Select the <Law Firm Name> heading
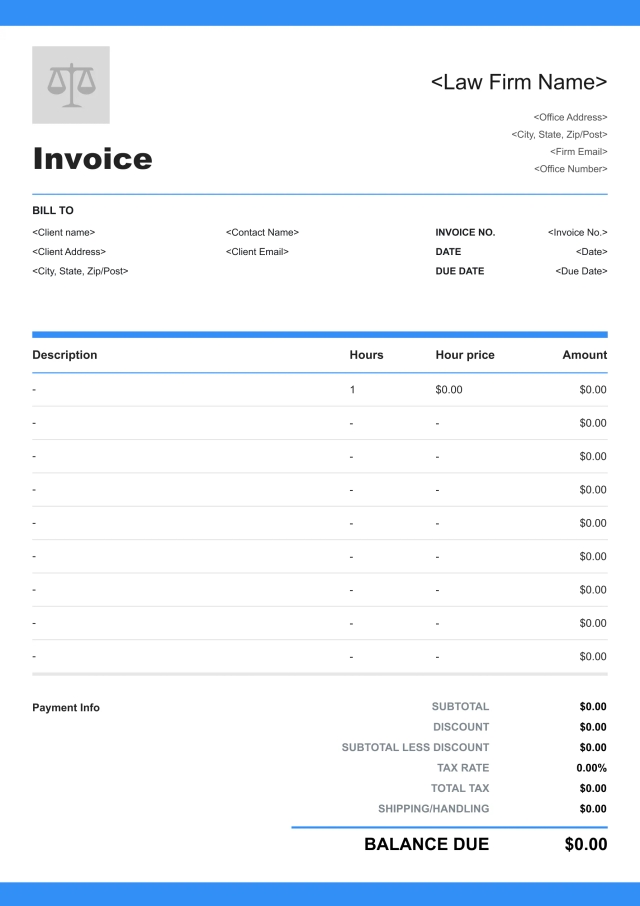The image size is (640, 906). (519, 82)
